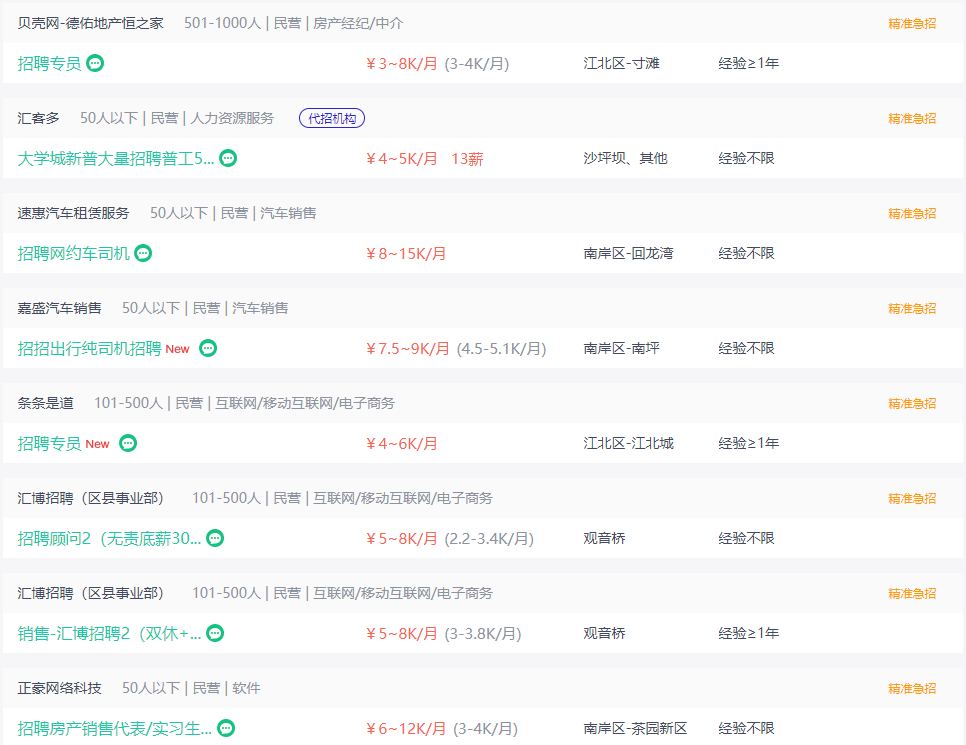Click chat icon for 招聘房产销售代表/实习生
The width and height of the screenshot is (966, 745).
point(226,728)
